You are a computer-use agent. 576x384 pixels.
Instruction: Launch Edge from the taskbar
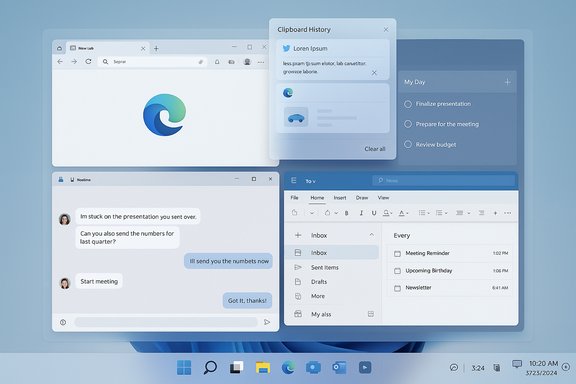pyautogui.click(x=288, y=367)
